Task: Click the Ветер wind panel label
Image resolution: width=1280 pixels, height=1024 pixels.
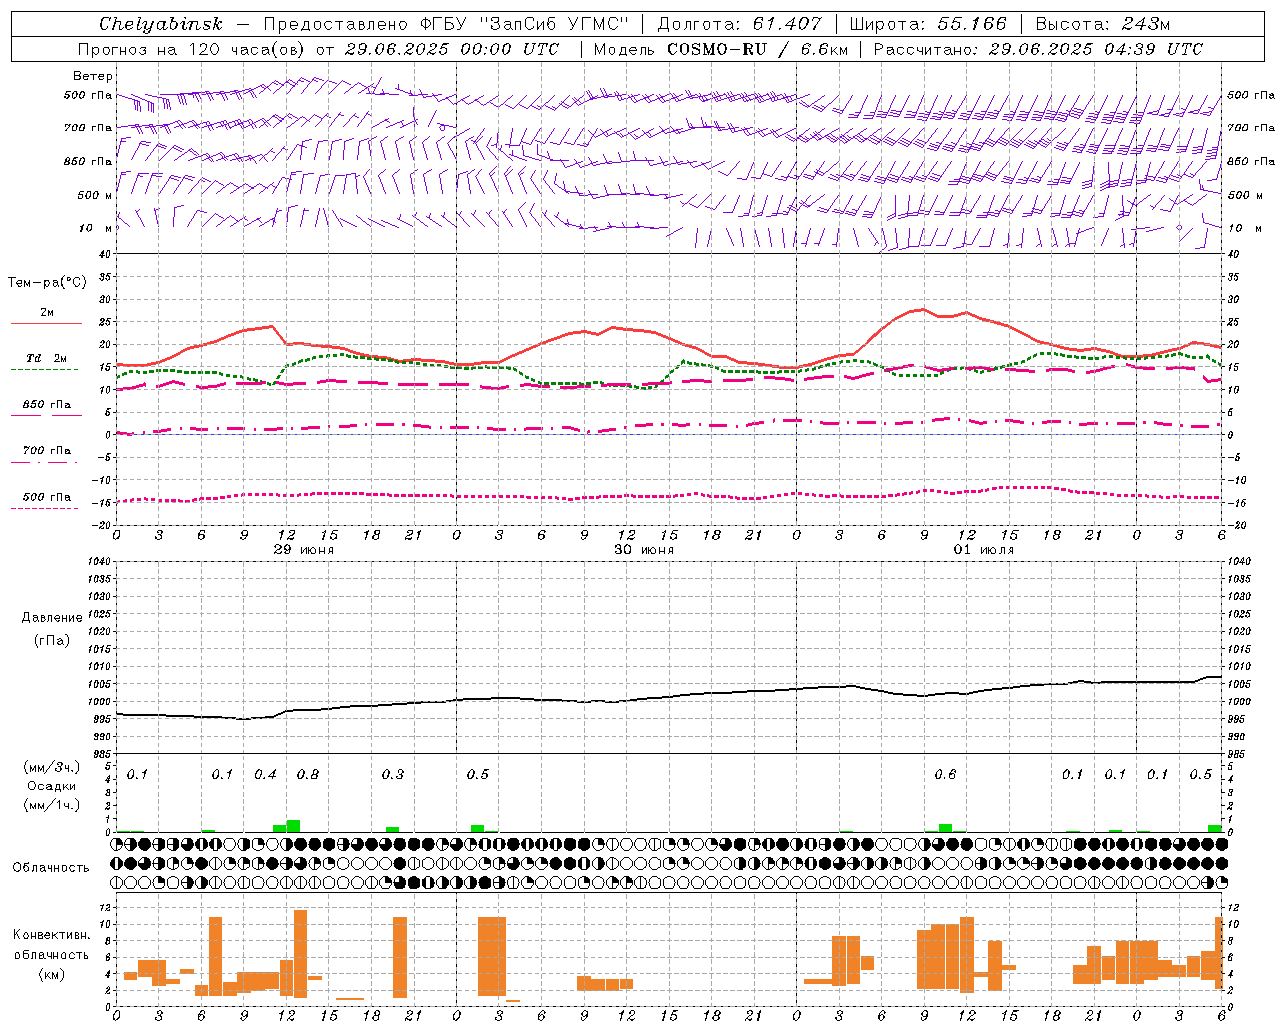Action: [93, 76]
